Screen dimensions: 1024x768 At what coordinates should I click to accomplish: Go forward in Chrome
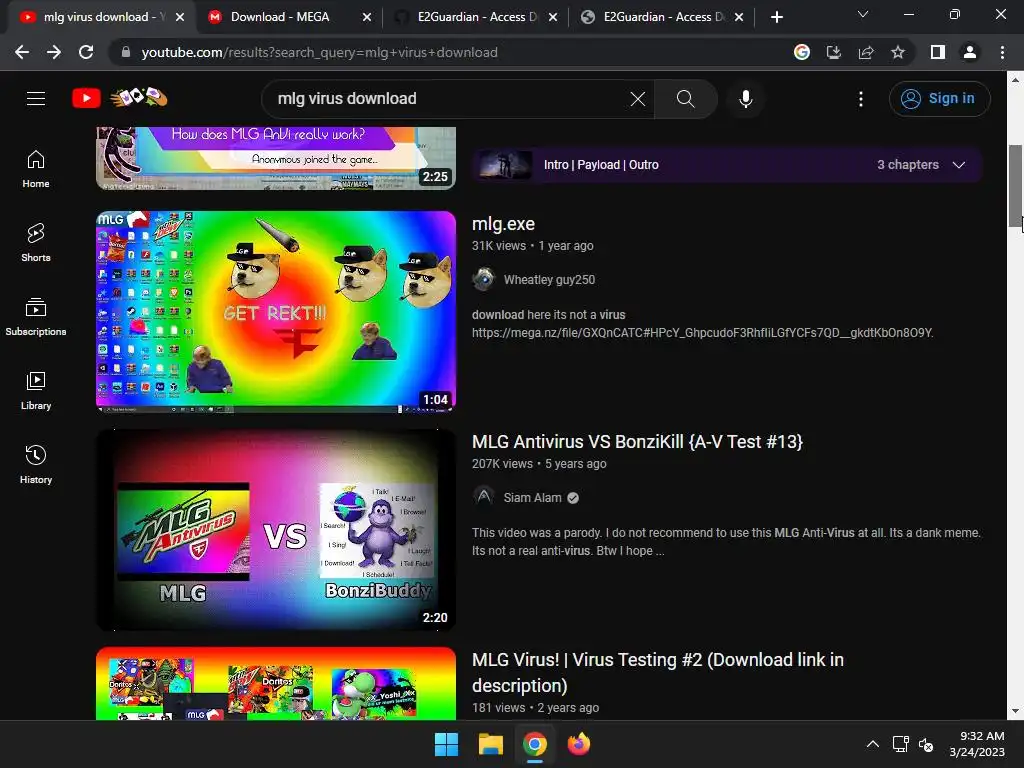tap(54, 52)
